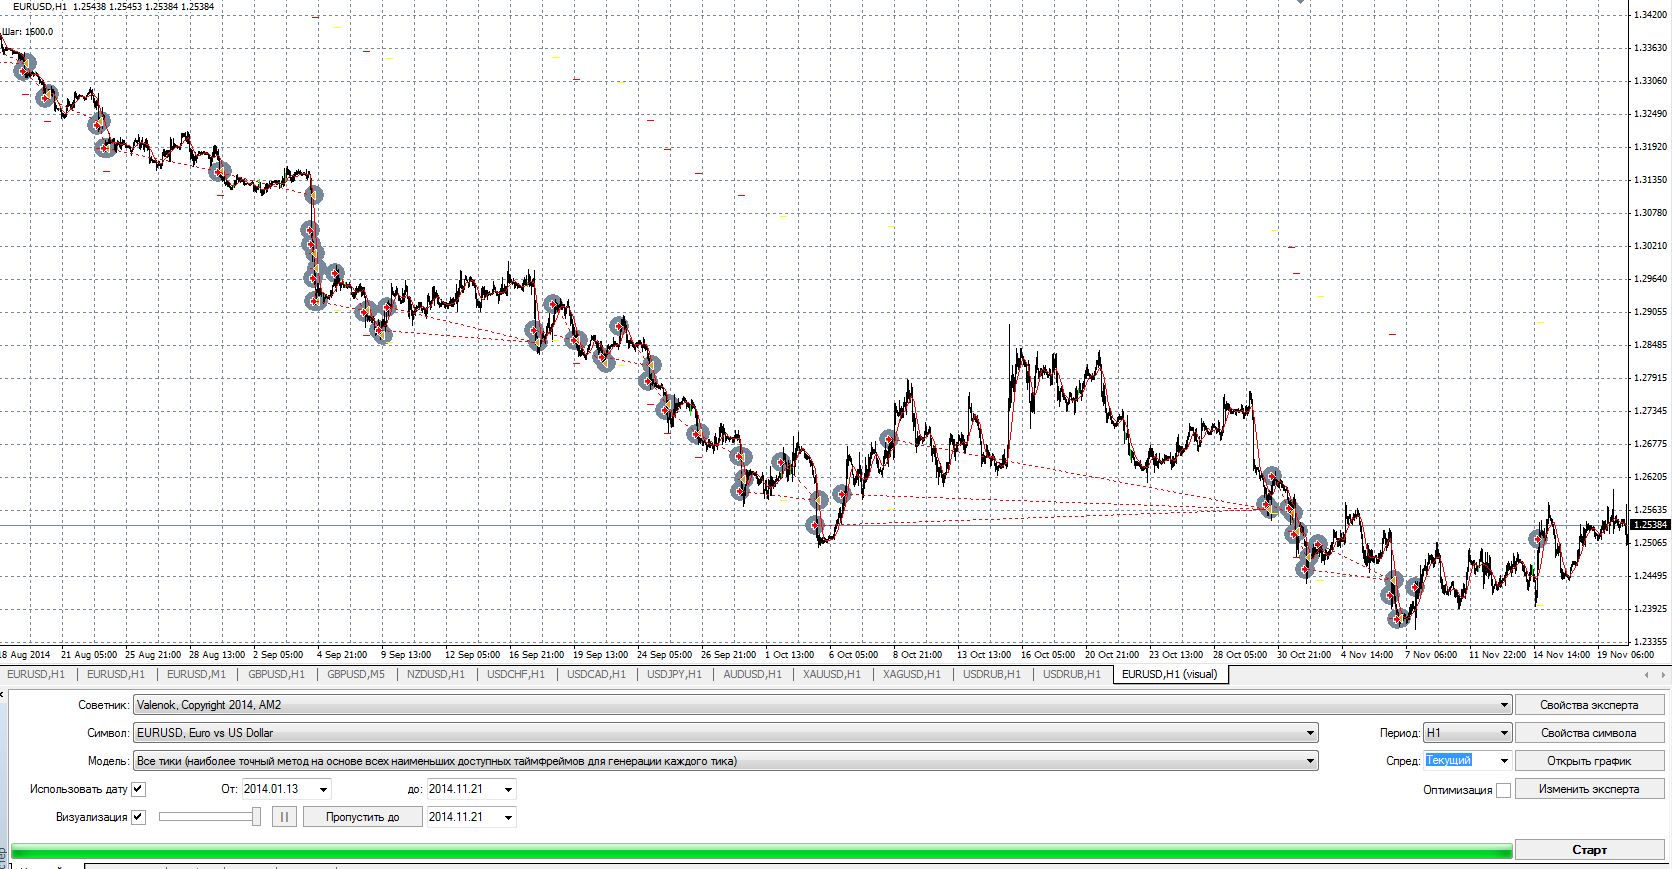Viewport: 1672px width, 869px height.
Task: Pause the visualization playback
Action: point(284,817)
